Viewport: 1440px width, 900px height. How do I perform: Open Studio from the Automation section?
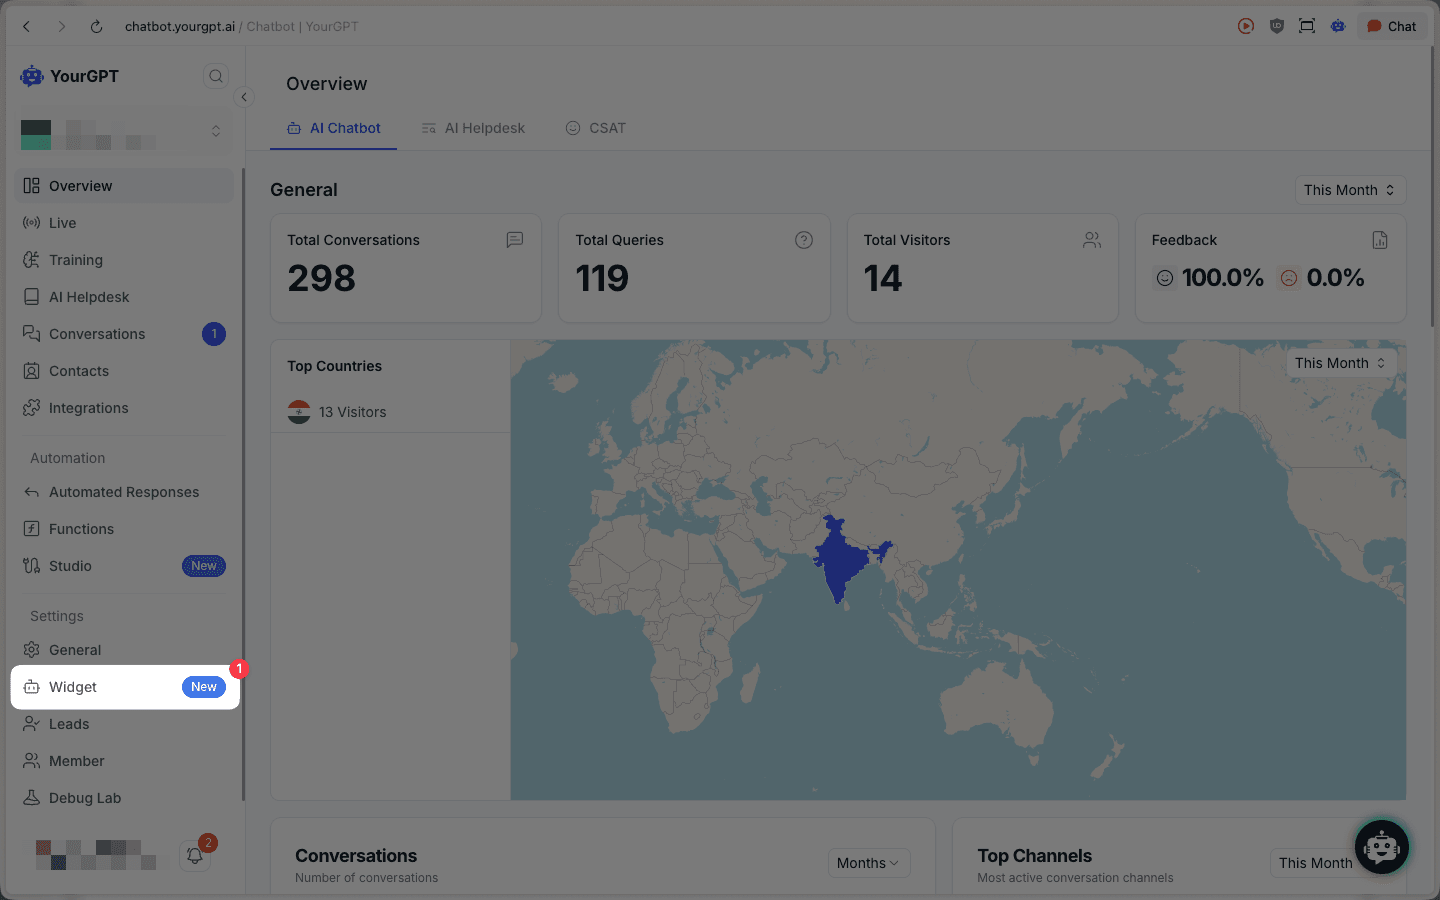tap(70, 566)
